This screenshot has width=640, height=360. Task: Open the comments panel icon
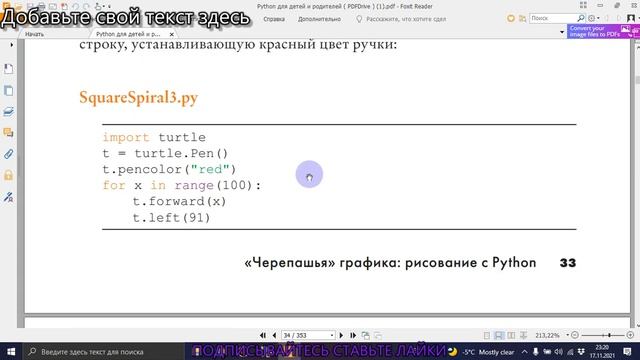pyautogui.click(x=8, y=133)
